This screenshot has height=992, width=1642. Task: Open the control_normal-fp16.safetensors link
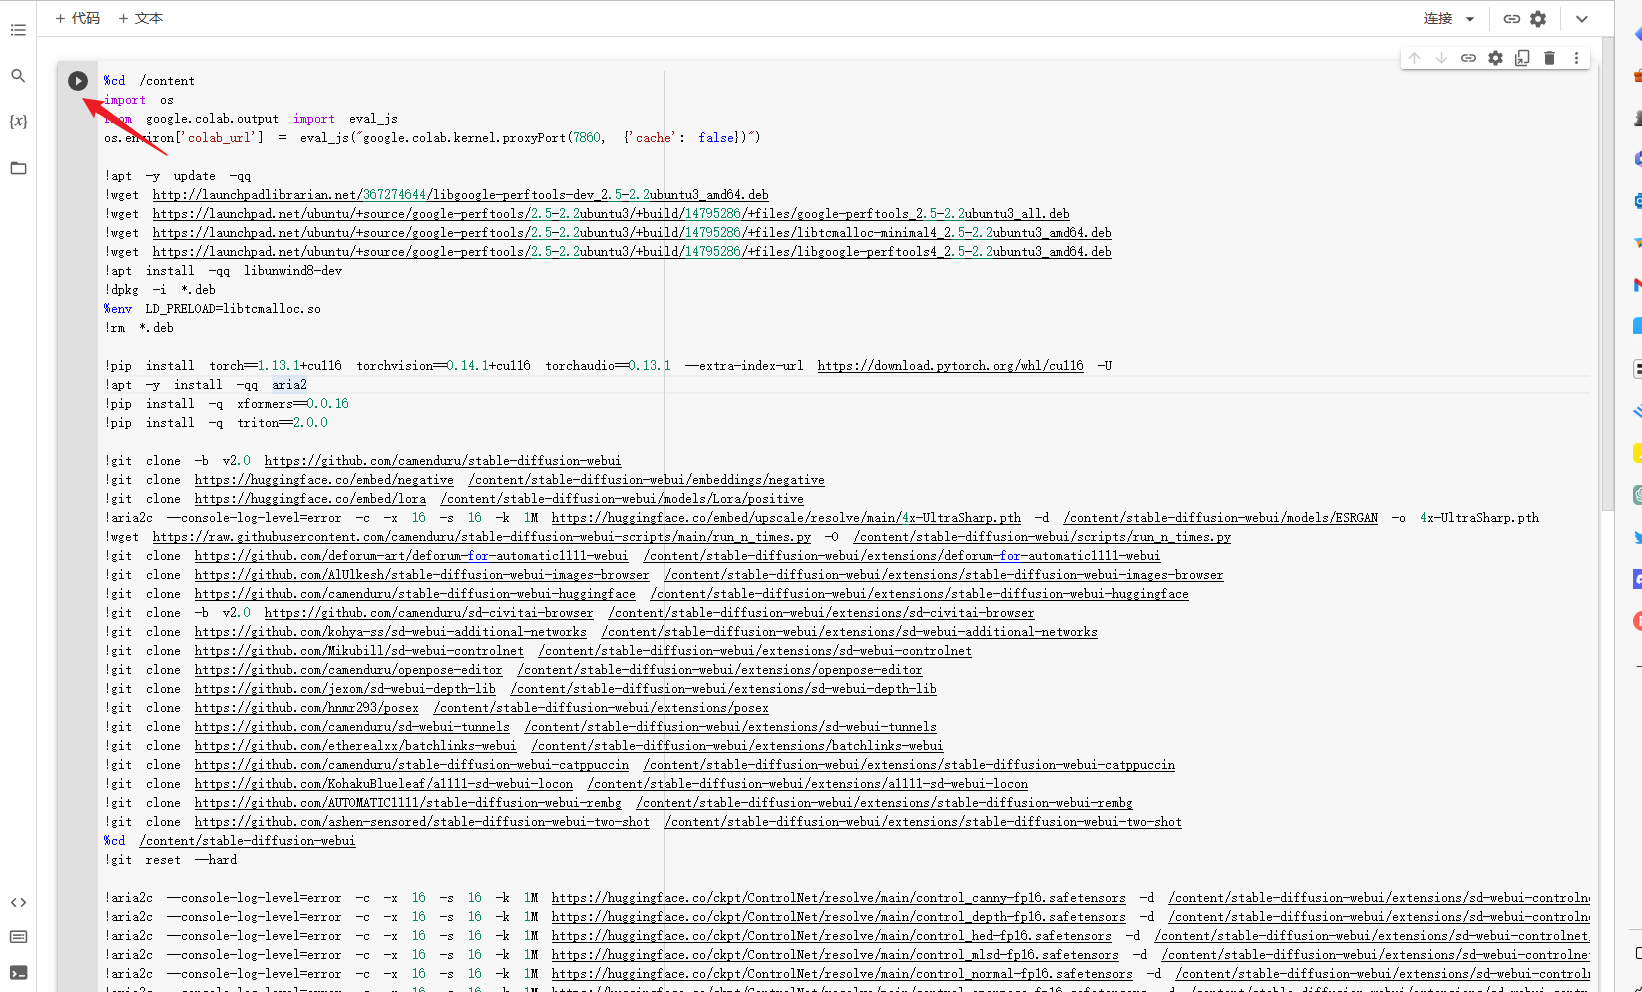[842, 974]
